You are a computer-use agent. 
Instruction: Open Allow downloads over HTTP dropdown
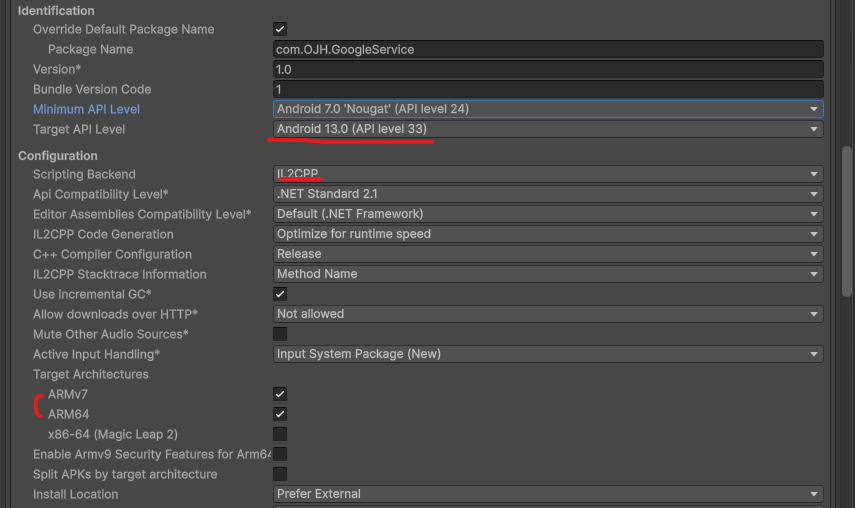pos(548,314)
